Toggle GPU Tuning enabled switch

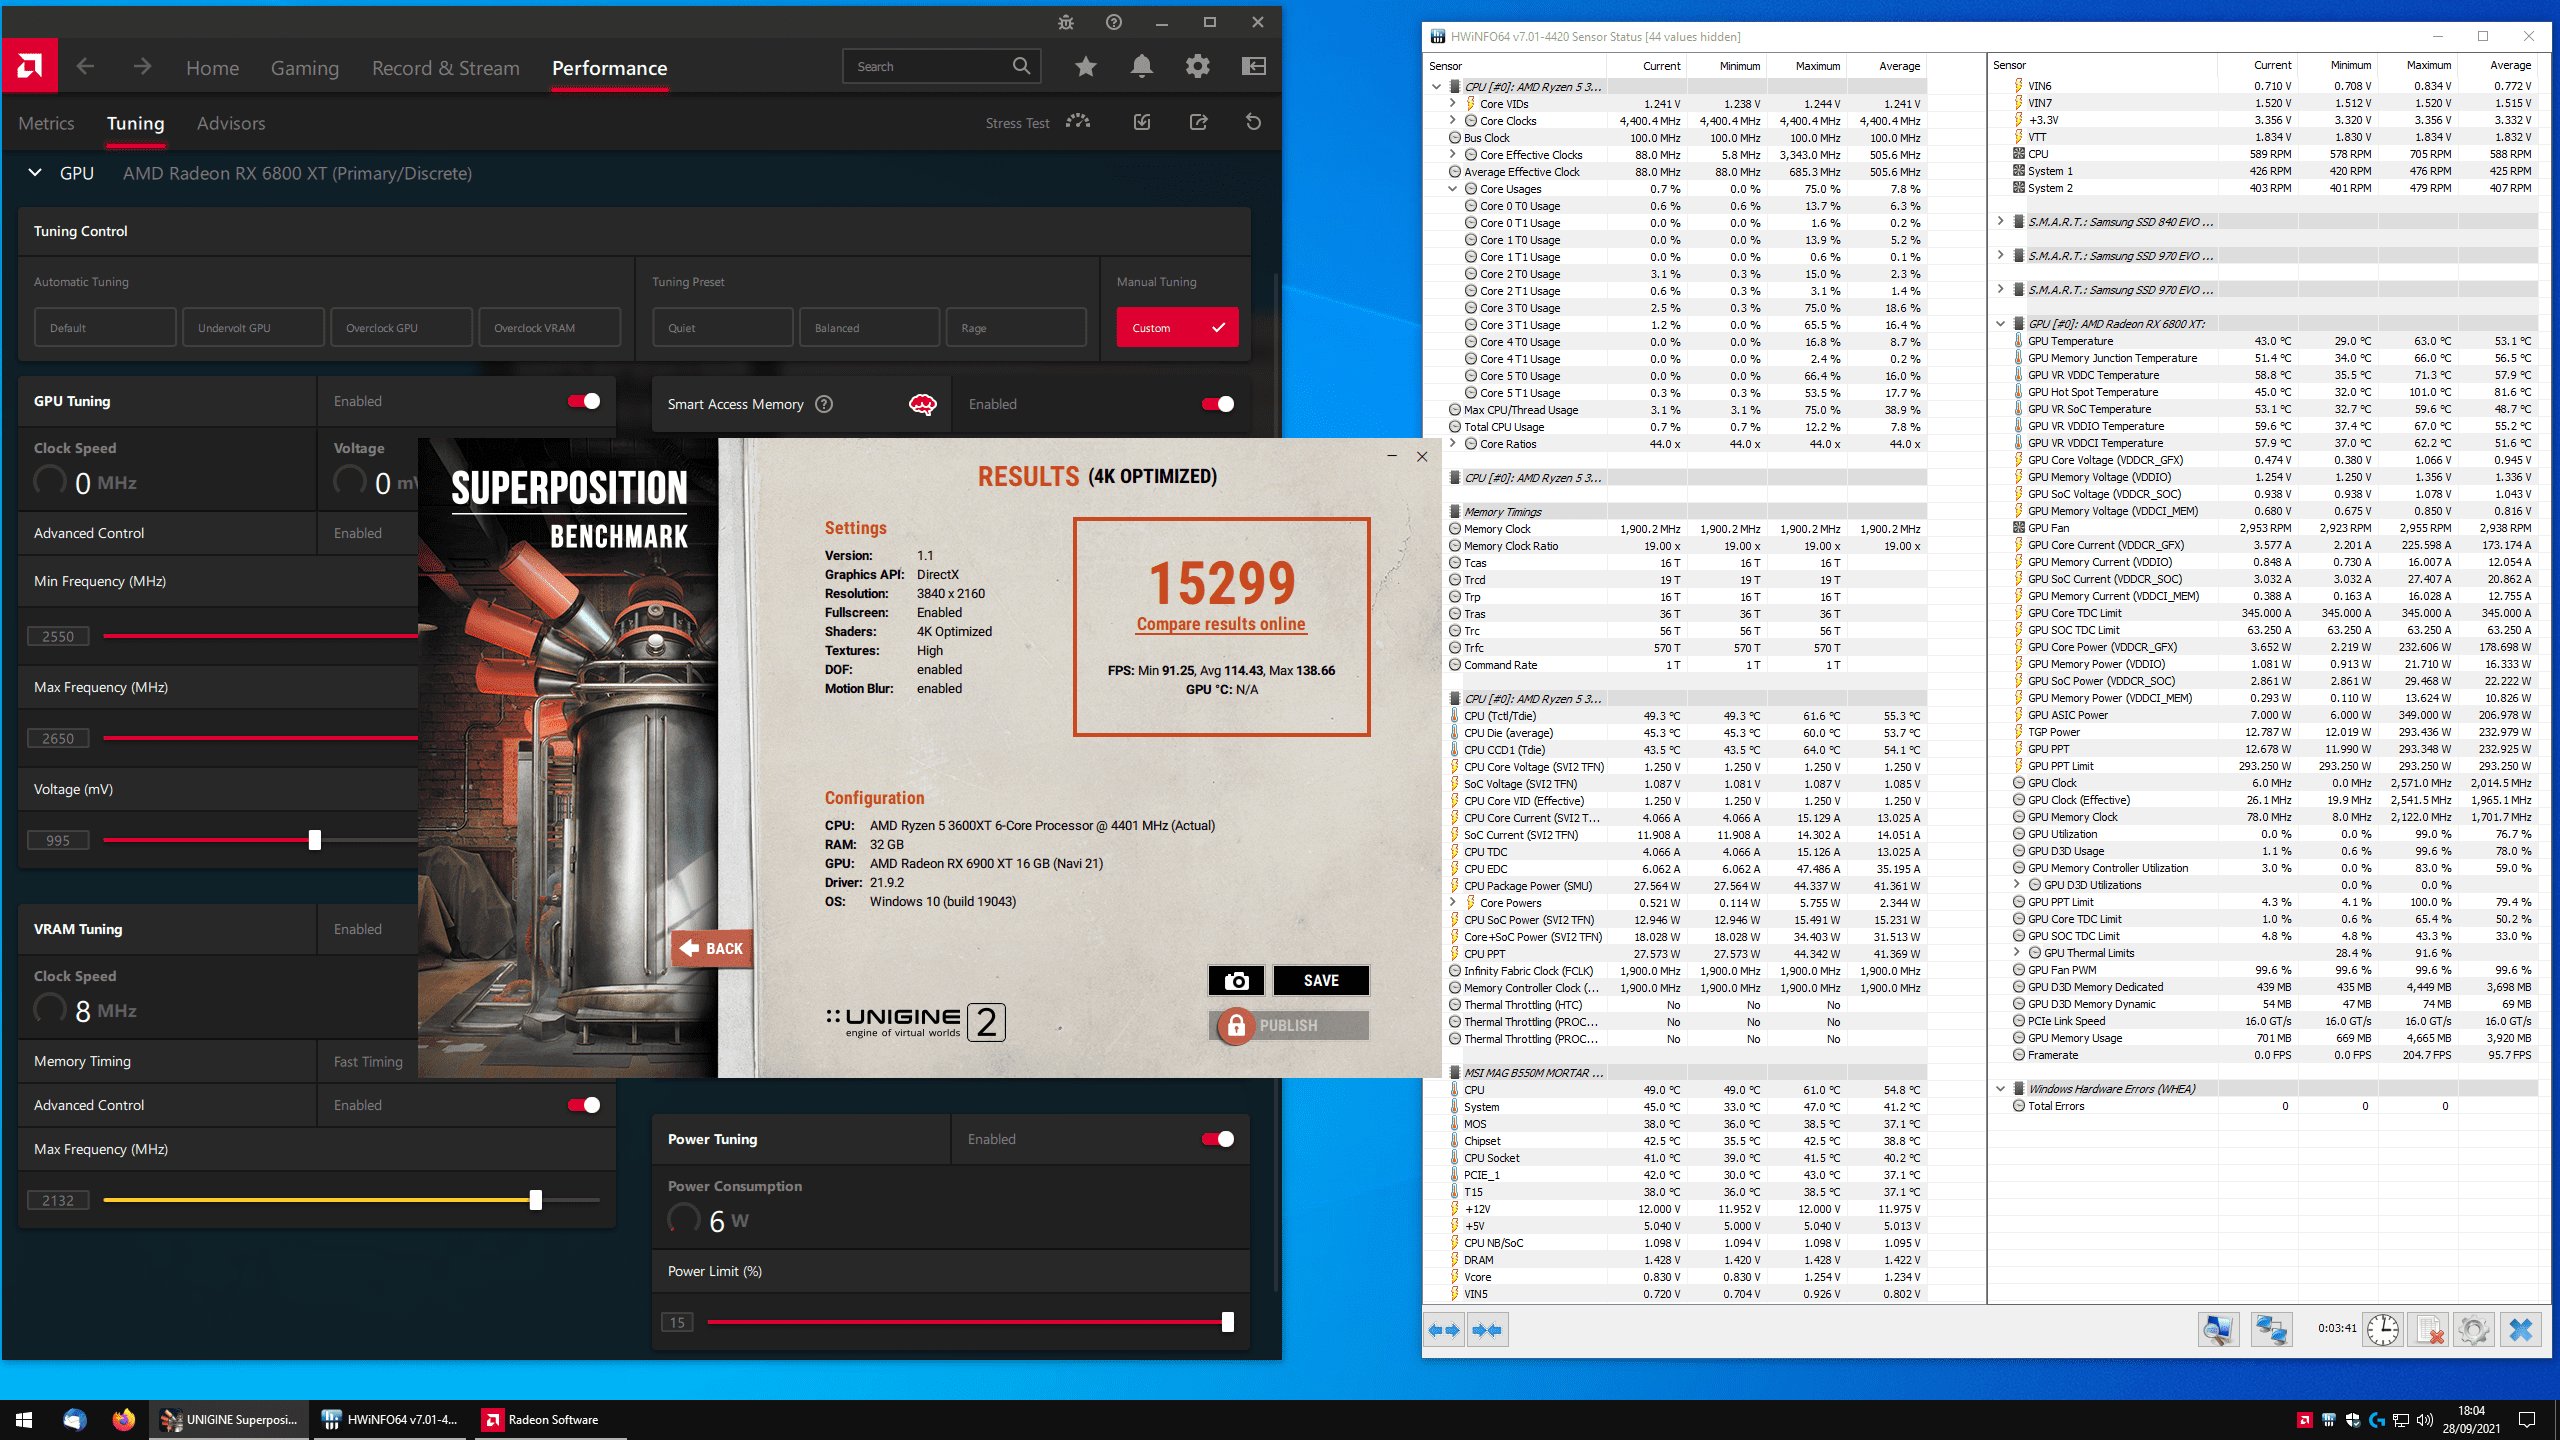tap(584, 401)
